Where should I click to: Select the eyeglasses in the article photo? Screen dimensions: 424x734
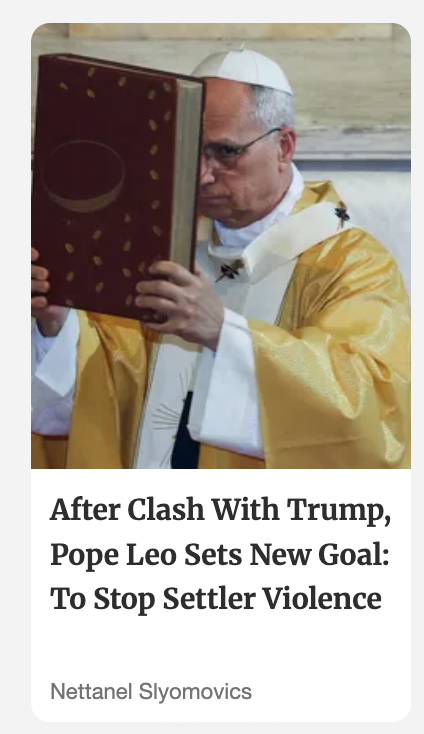click(x=239, y=149)
